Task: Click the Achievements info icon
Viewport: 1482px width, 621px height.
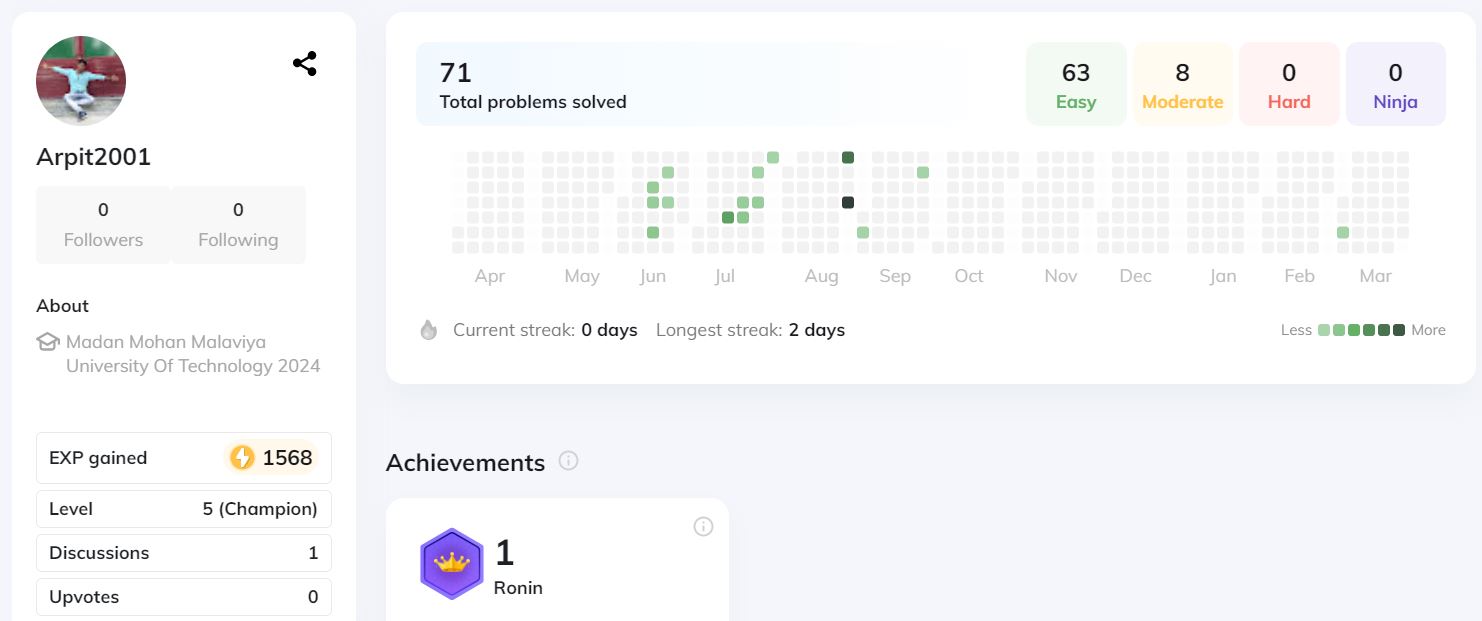Action: (568, 461)
